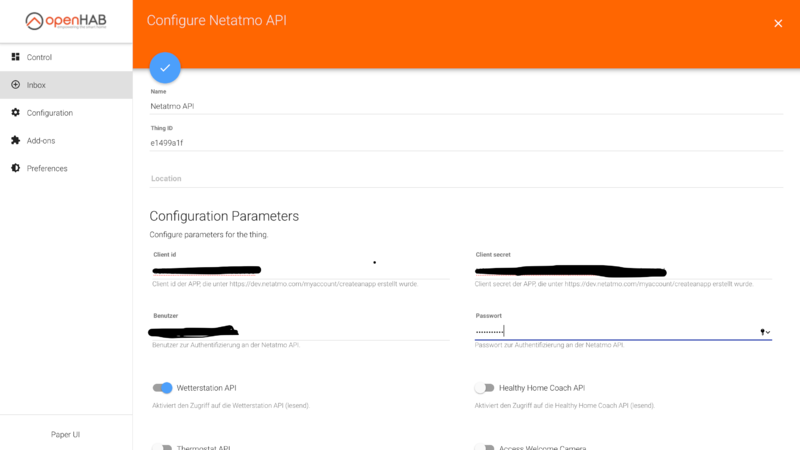The image size is (800, 450).
Task: Click the openHAB logo
Action: click(66, 21)
